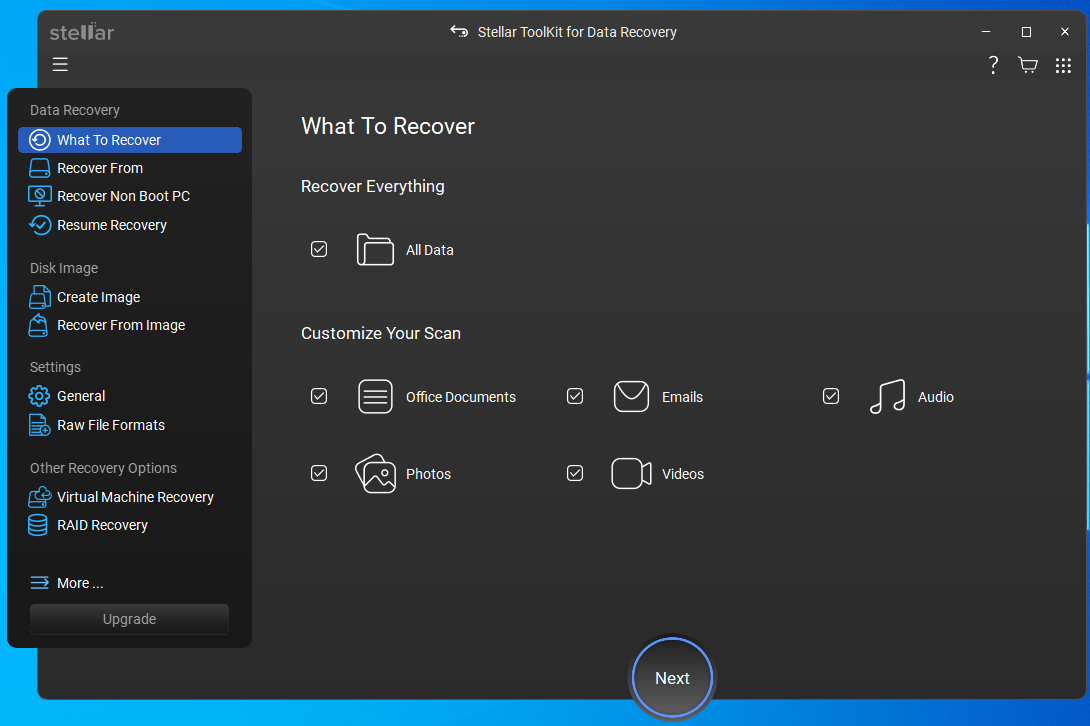1090x726 pixels.
Task: Click the All Data label
Action: pos(430,250)
